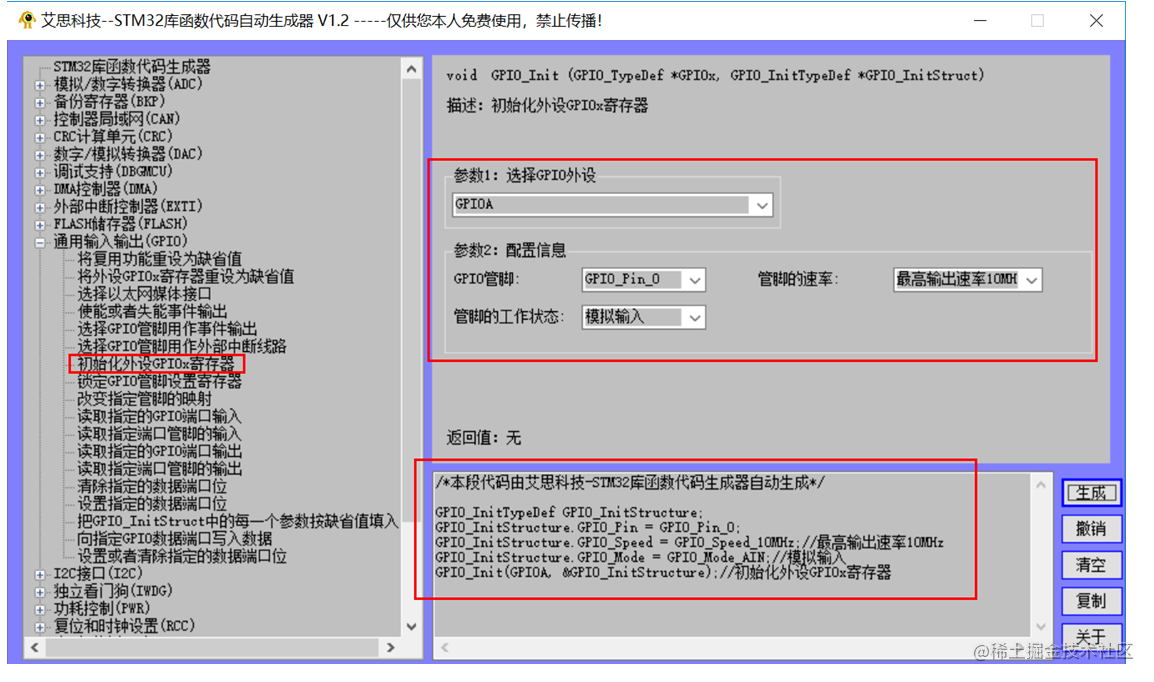Collapse the 通用输入输出(GPIO) node
Viewport: 1154px width, 682px height.
coord(40,243)
